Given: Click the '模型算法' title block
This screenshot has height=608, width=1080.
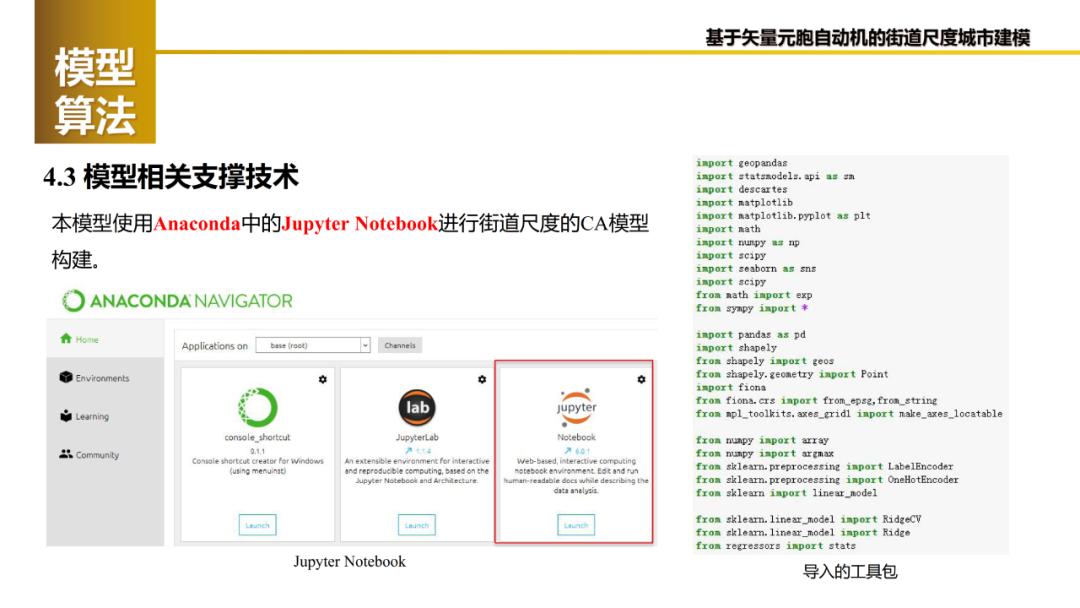Looking at the screenshot, I should [x=95, y=72].
